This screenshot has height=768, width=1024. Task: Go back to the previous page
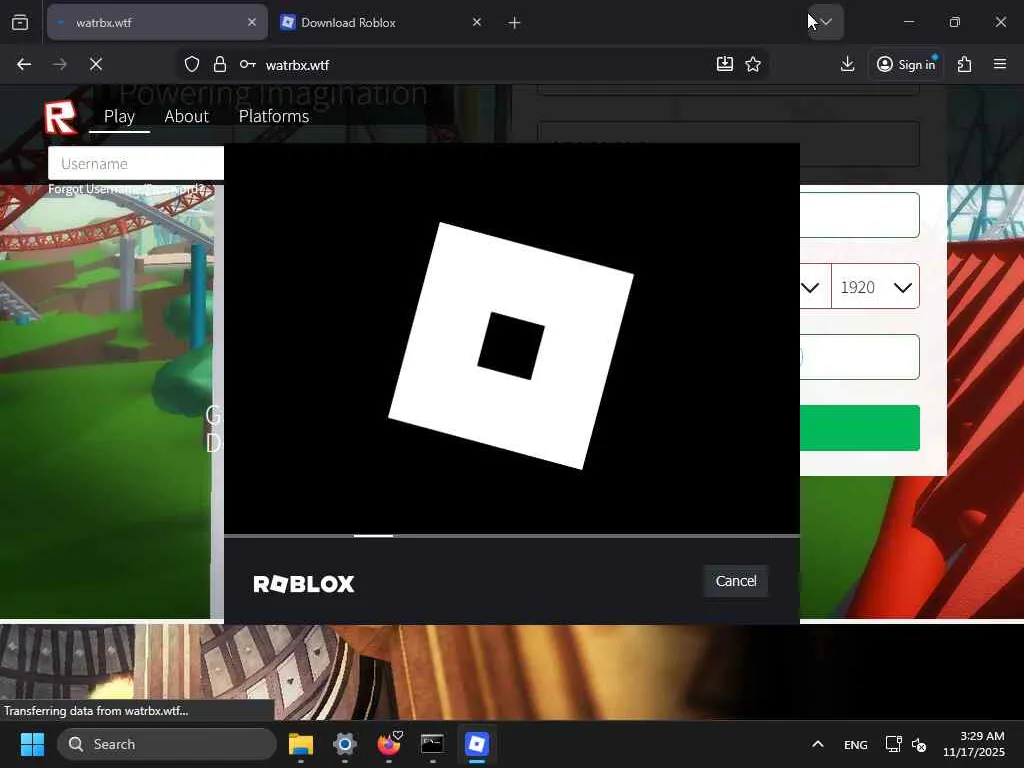(x=24, y=64)
